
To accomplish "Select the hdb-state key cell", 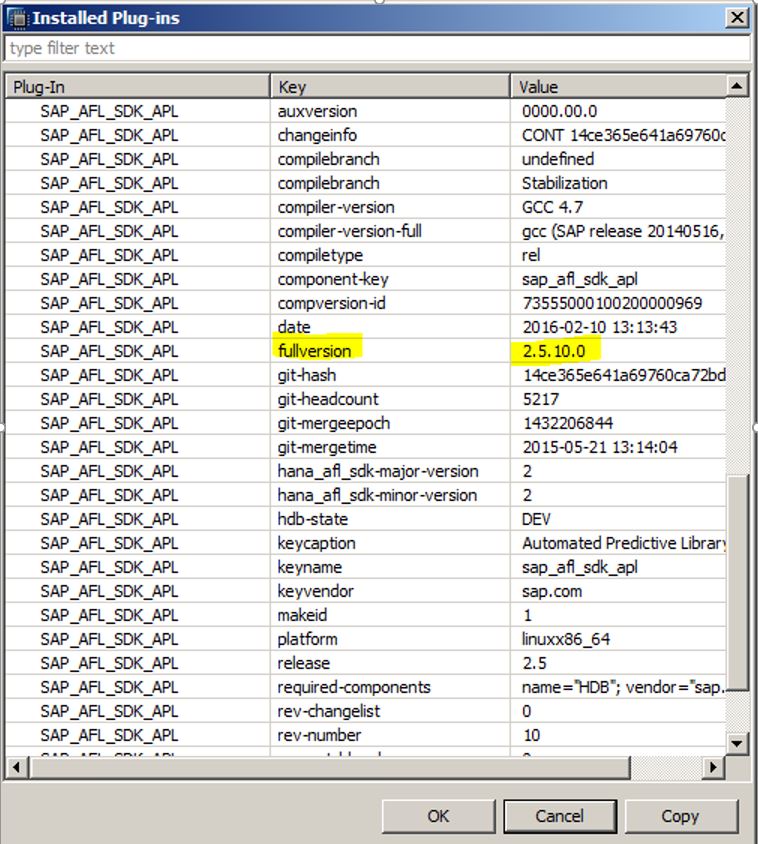I will click(x=390, y=519).
